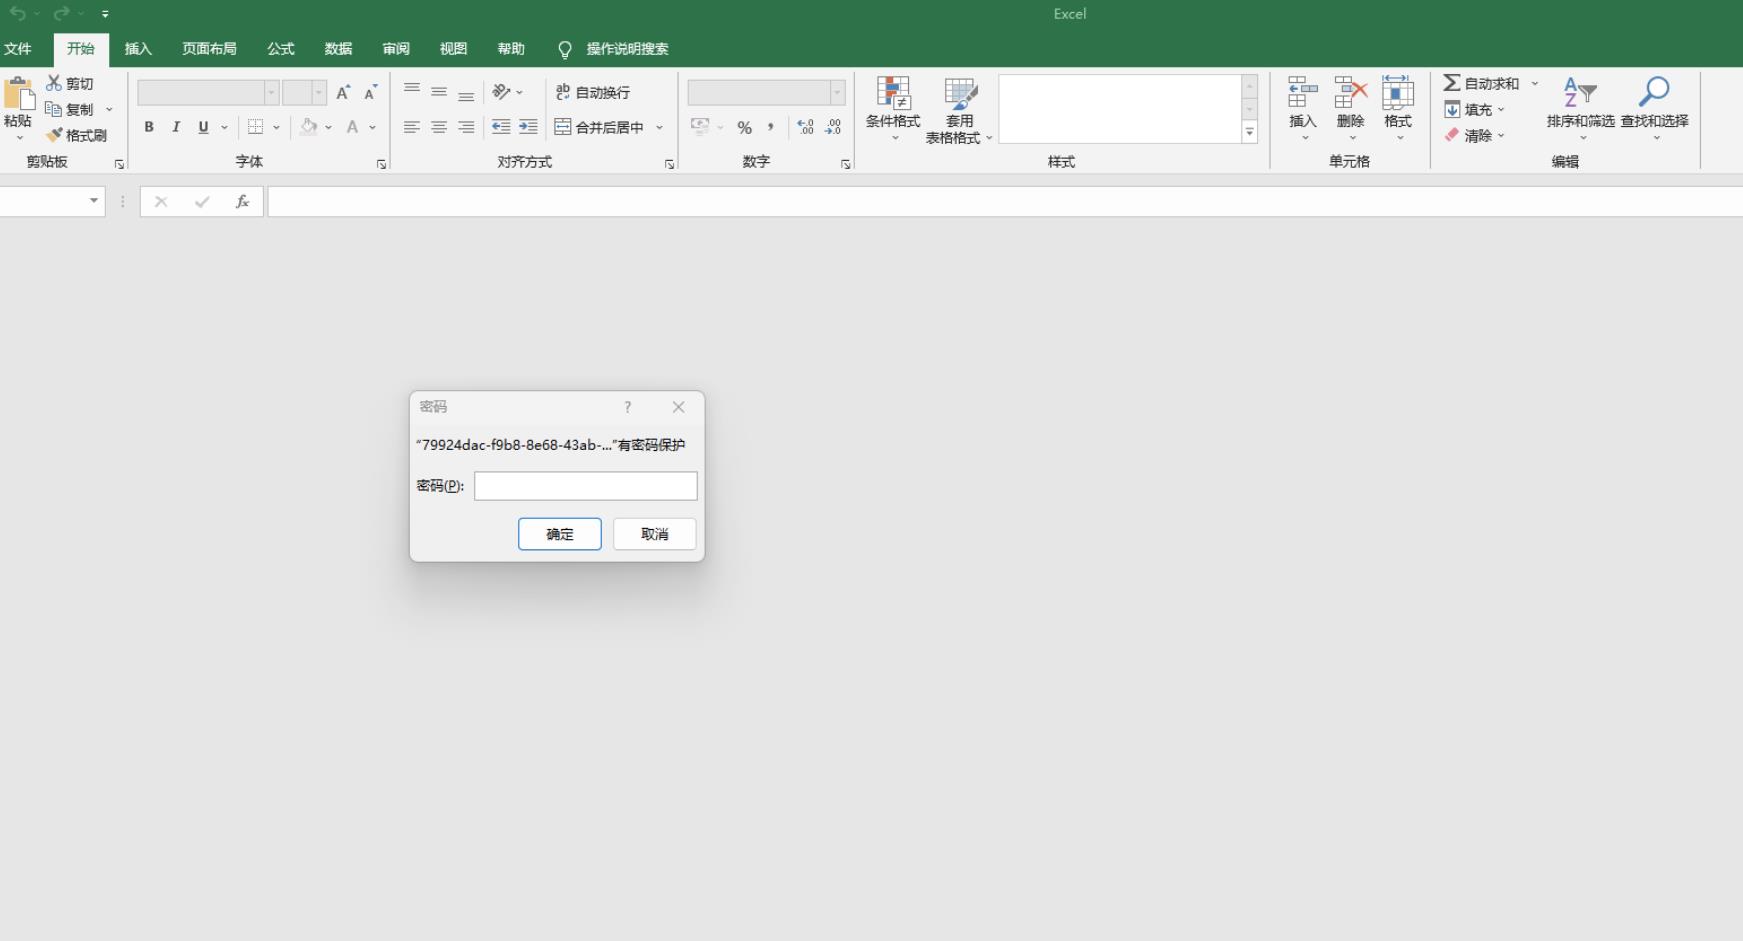1743x941 pixels.
Task: Toggle italic formatting
Action: 176,127
